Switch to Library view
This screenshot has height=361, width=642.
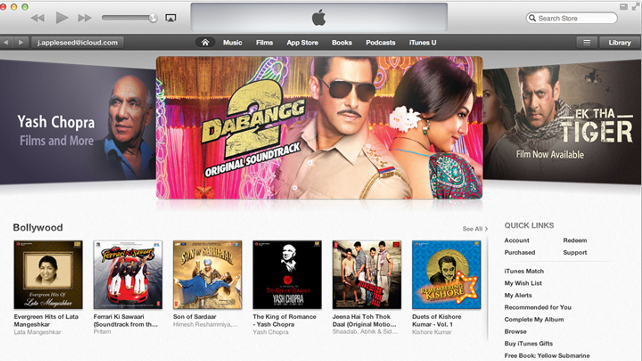tap(619, 42)
